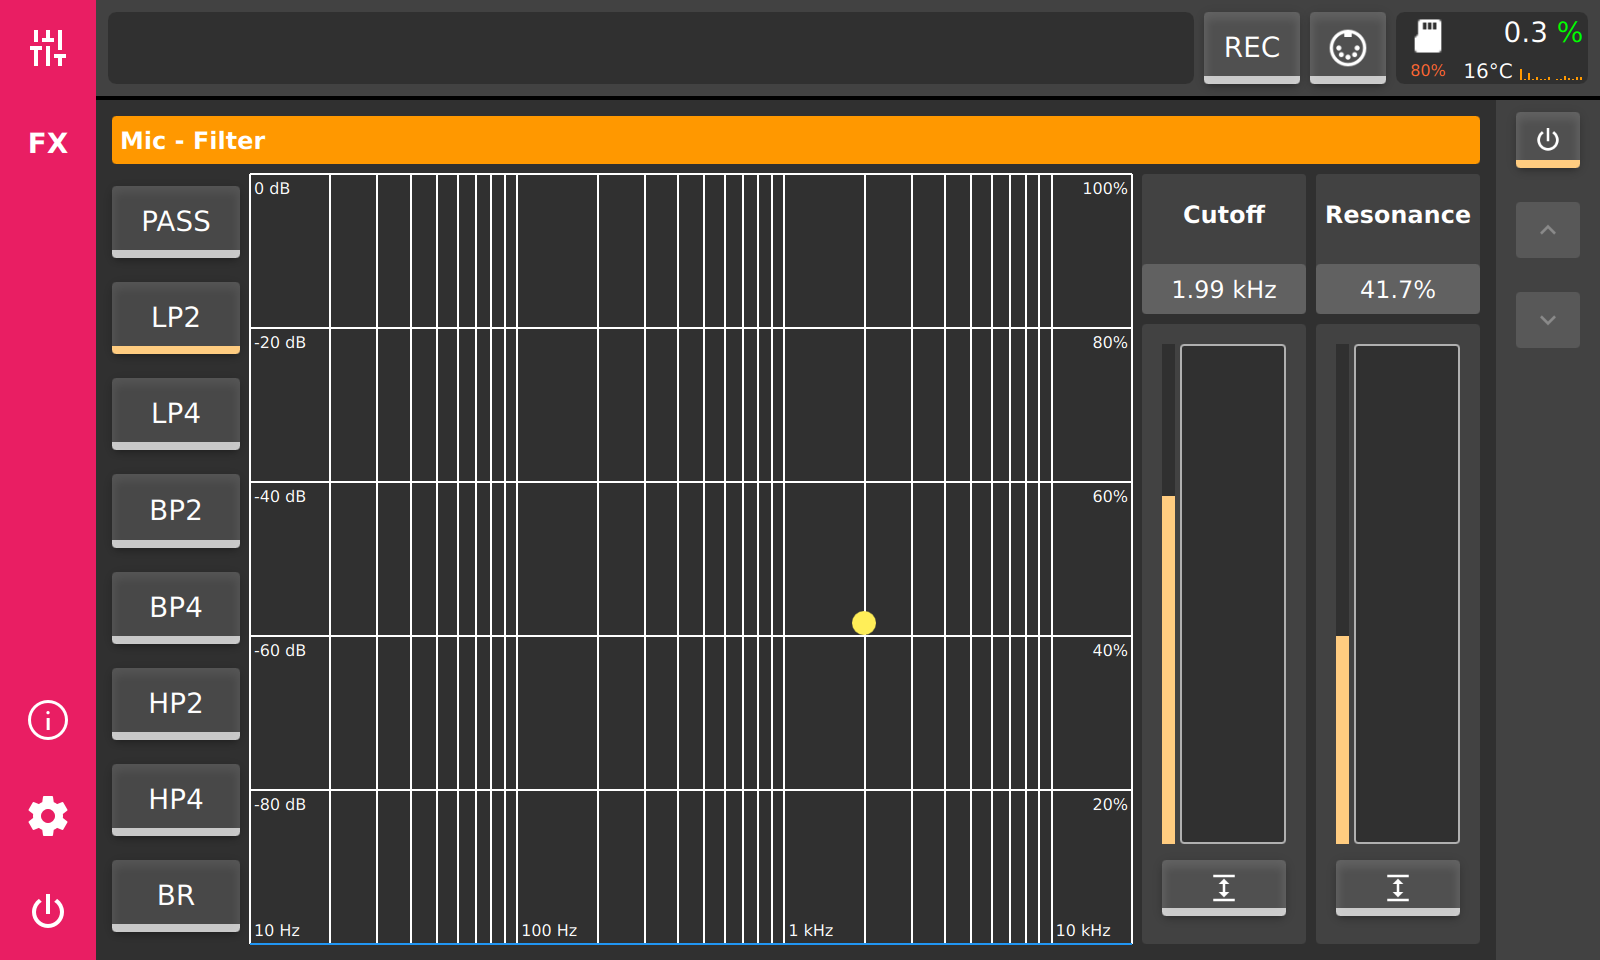
Task: Choose the BP2 band-pass filter
Action: 176,511
